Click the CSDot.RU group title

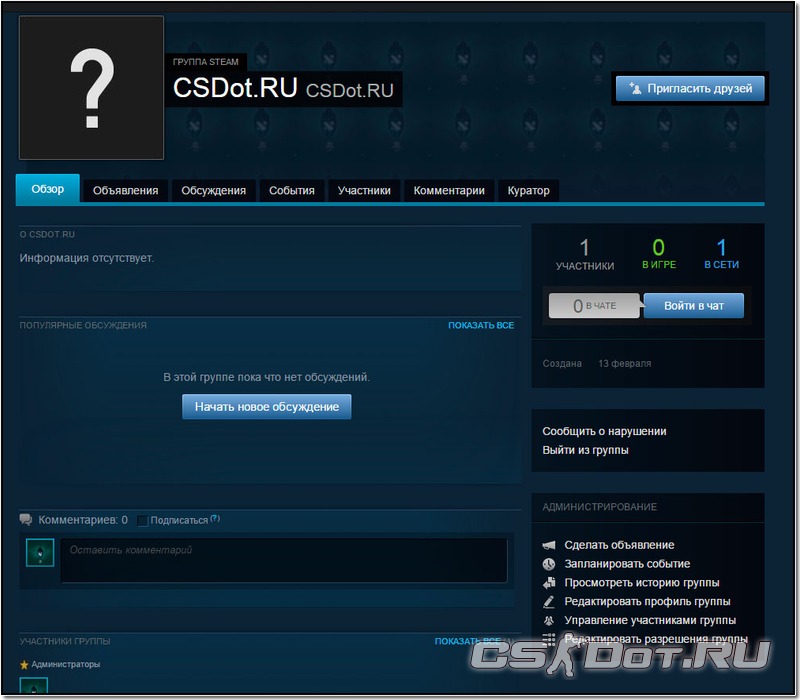[x=235, y=88]
